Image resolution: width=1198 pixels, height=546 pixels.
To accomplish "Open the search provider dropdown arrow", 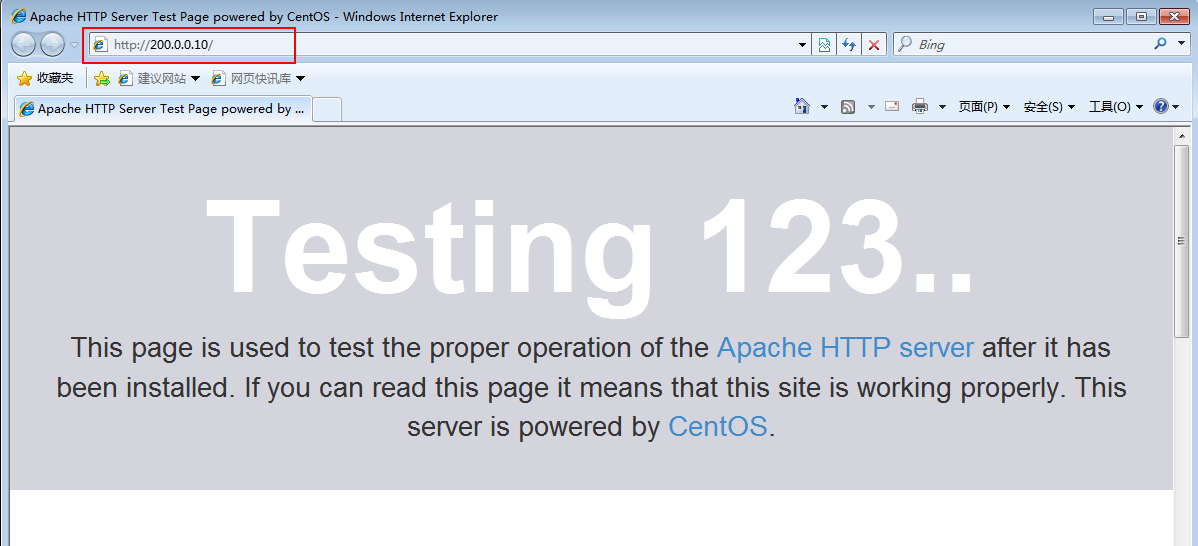I will [x=1180, y=44].
